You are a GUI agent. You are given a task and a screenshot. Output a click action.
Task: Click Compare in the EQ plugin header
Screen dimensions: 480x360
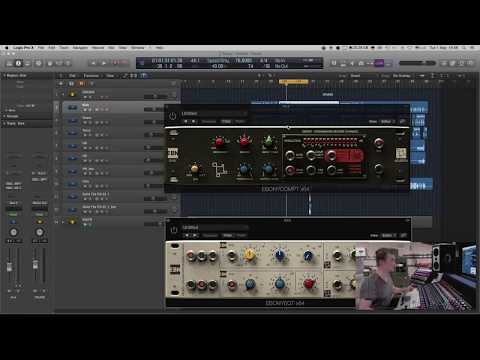pyautogui.click(x=210, y=235)
